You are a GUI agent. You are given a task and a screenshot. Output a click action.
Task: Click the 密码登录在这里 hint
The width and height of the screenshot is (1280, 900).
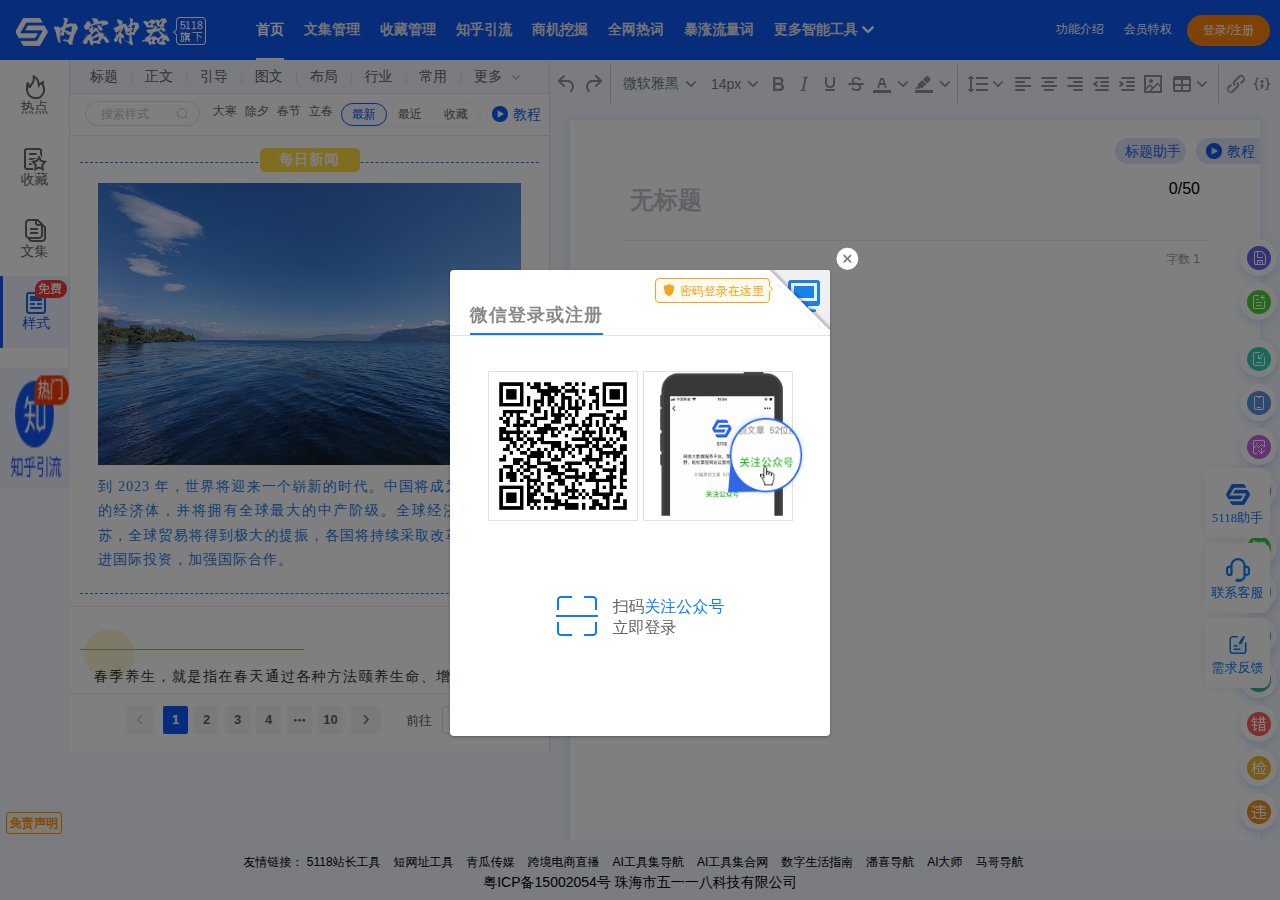713,290
